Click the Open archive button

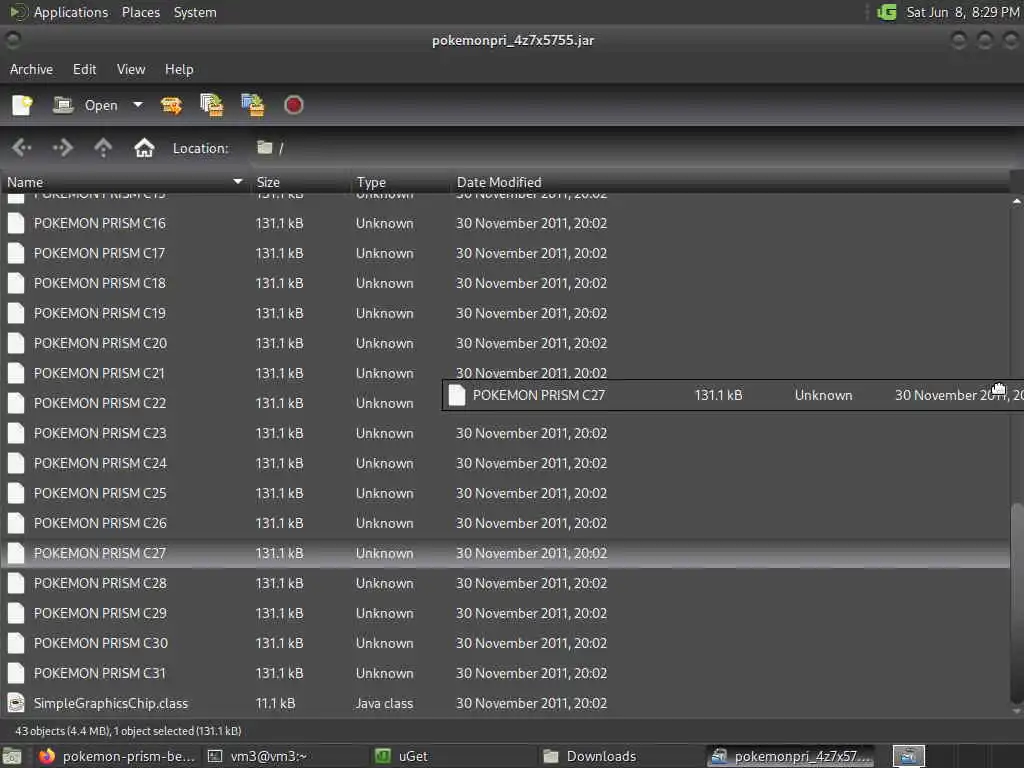pyautogui.click(x=86, y=105)
